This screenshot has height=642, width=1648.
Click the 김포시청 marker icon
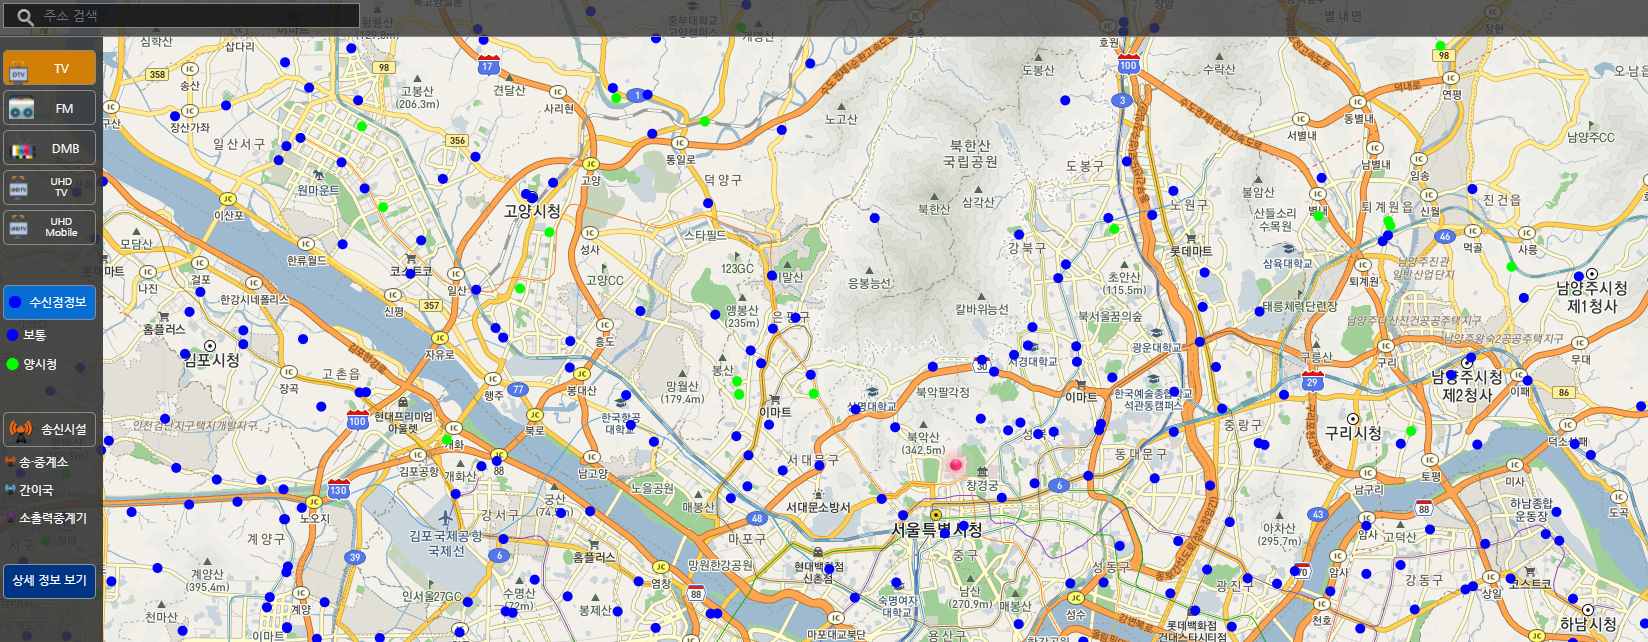[209, 345]
